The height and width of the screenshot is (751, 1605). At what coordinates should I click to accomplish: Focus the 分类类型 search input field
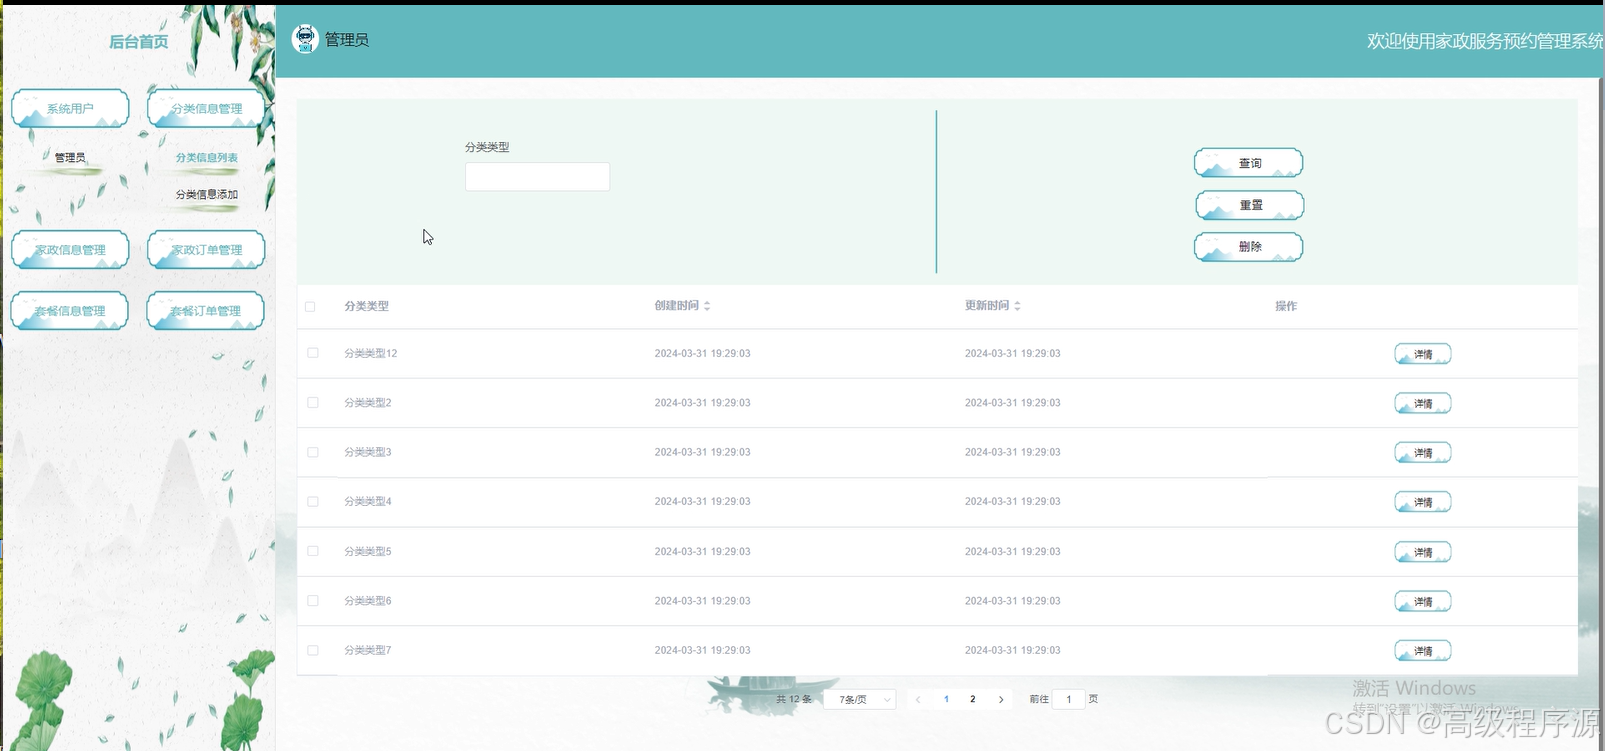coord(537,177)
